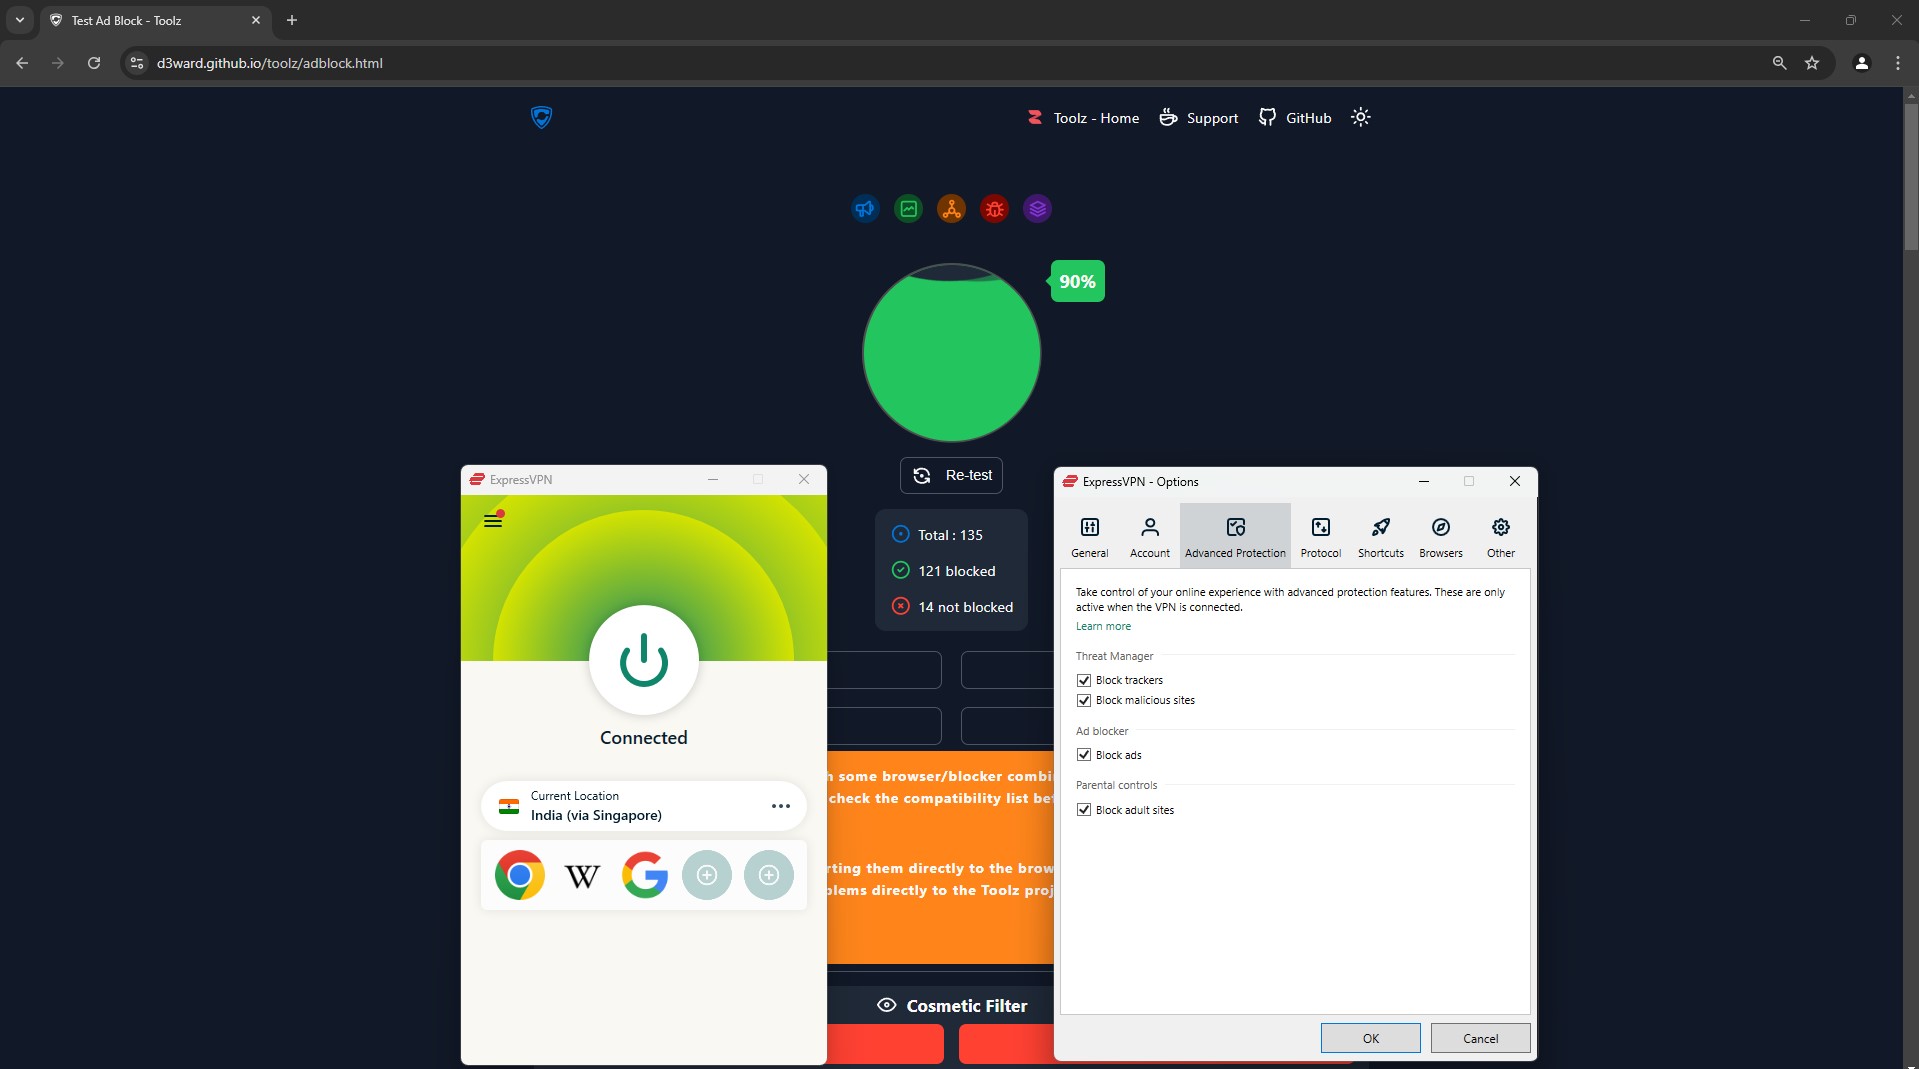
Task: Open the Chrome three-dot menu
Action: coord(1898,63)
